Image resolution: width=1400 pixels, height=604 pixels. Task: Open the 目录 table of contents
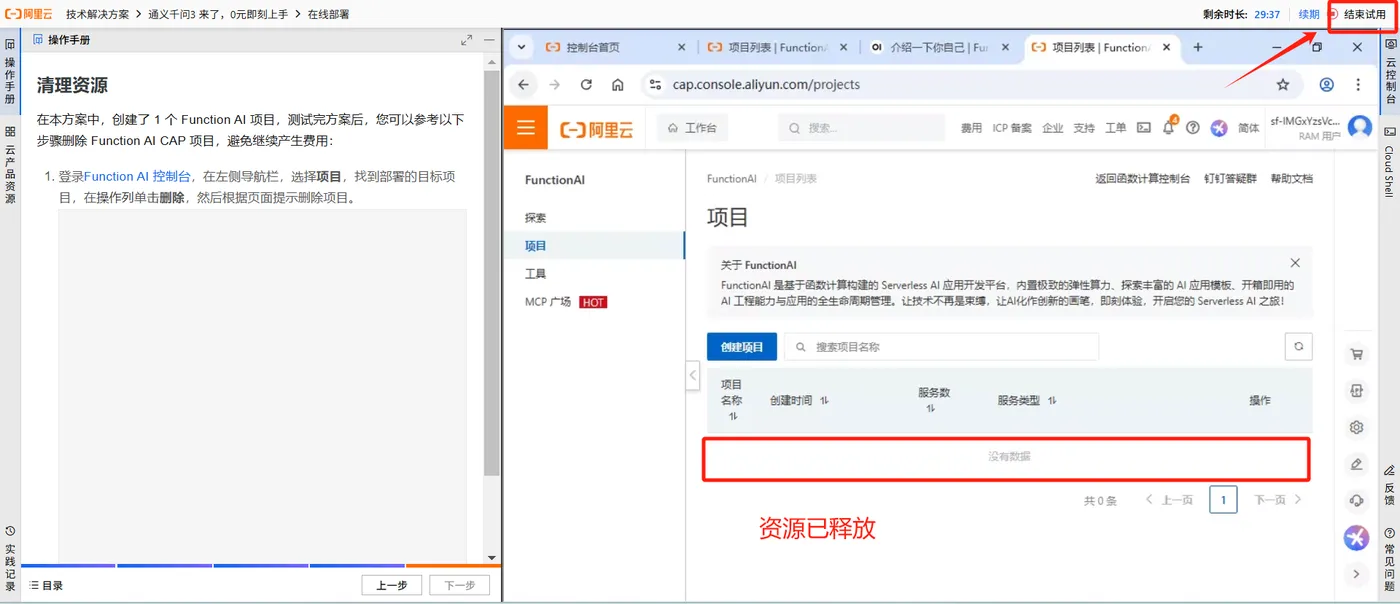[x=46, y=585]
